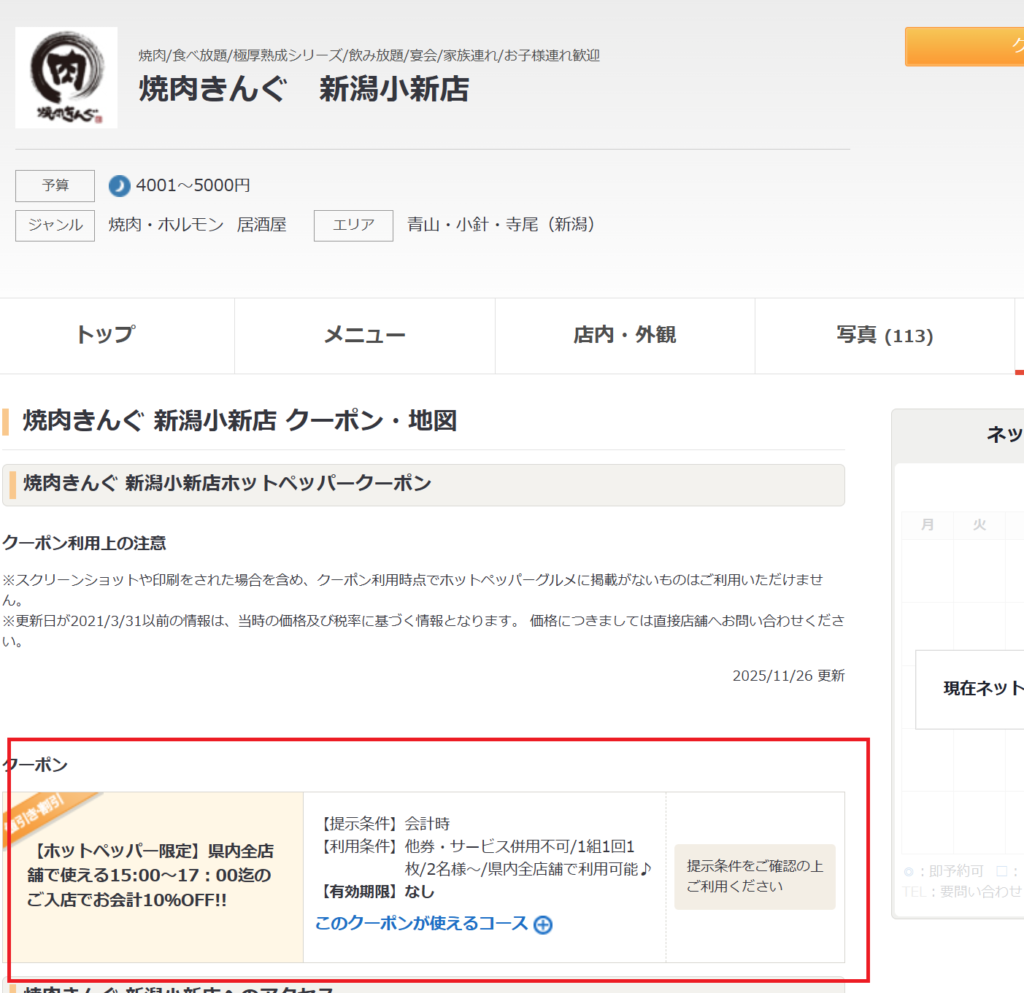1024x993 pixels.
Task: Click the moon dinner budget icon
Action: click(119, 186)
